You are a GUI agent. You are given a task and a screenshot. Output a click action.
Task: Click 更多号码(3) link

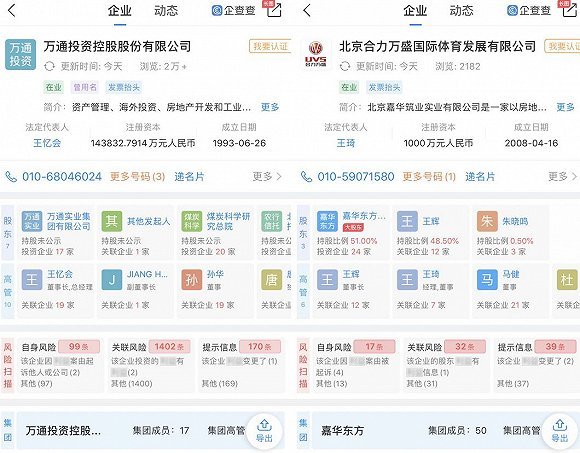click(138, 177)
